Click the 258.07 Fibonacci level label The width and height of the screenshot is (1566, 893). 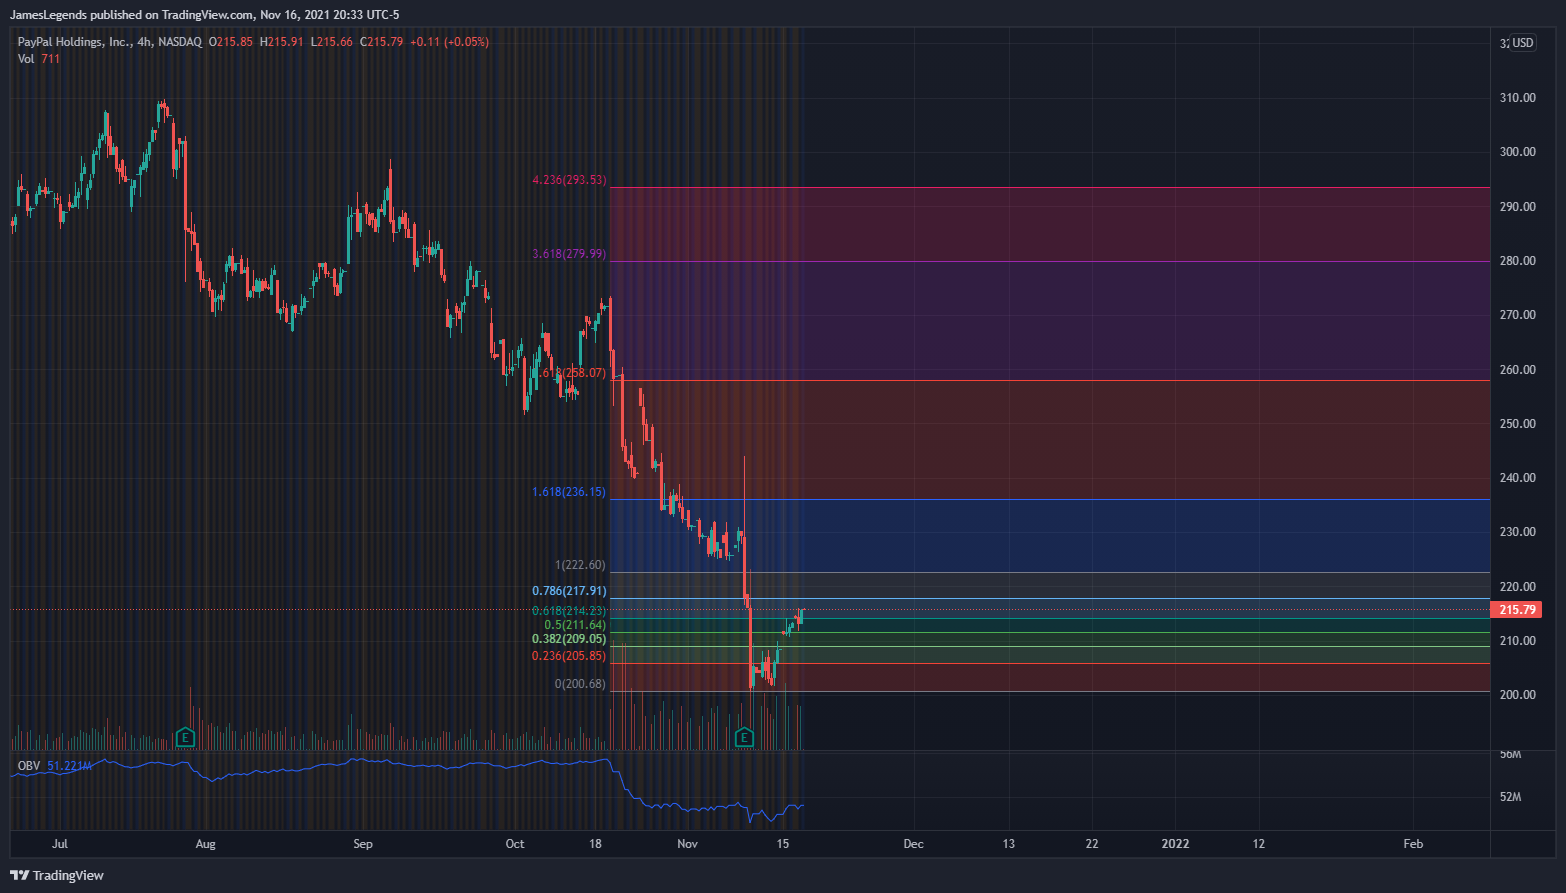click(x=570, y=373)
